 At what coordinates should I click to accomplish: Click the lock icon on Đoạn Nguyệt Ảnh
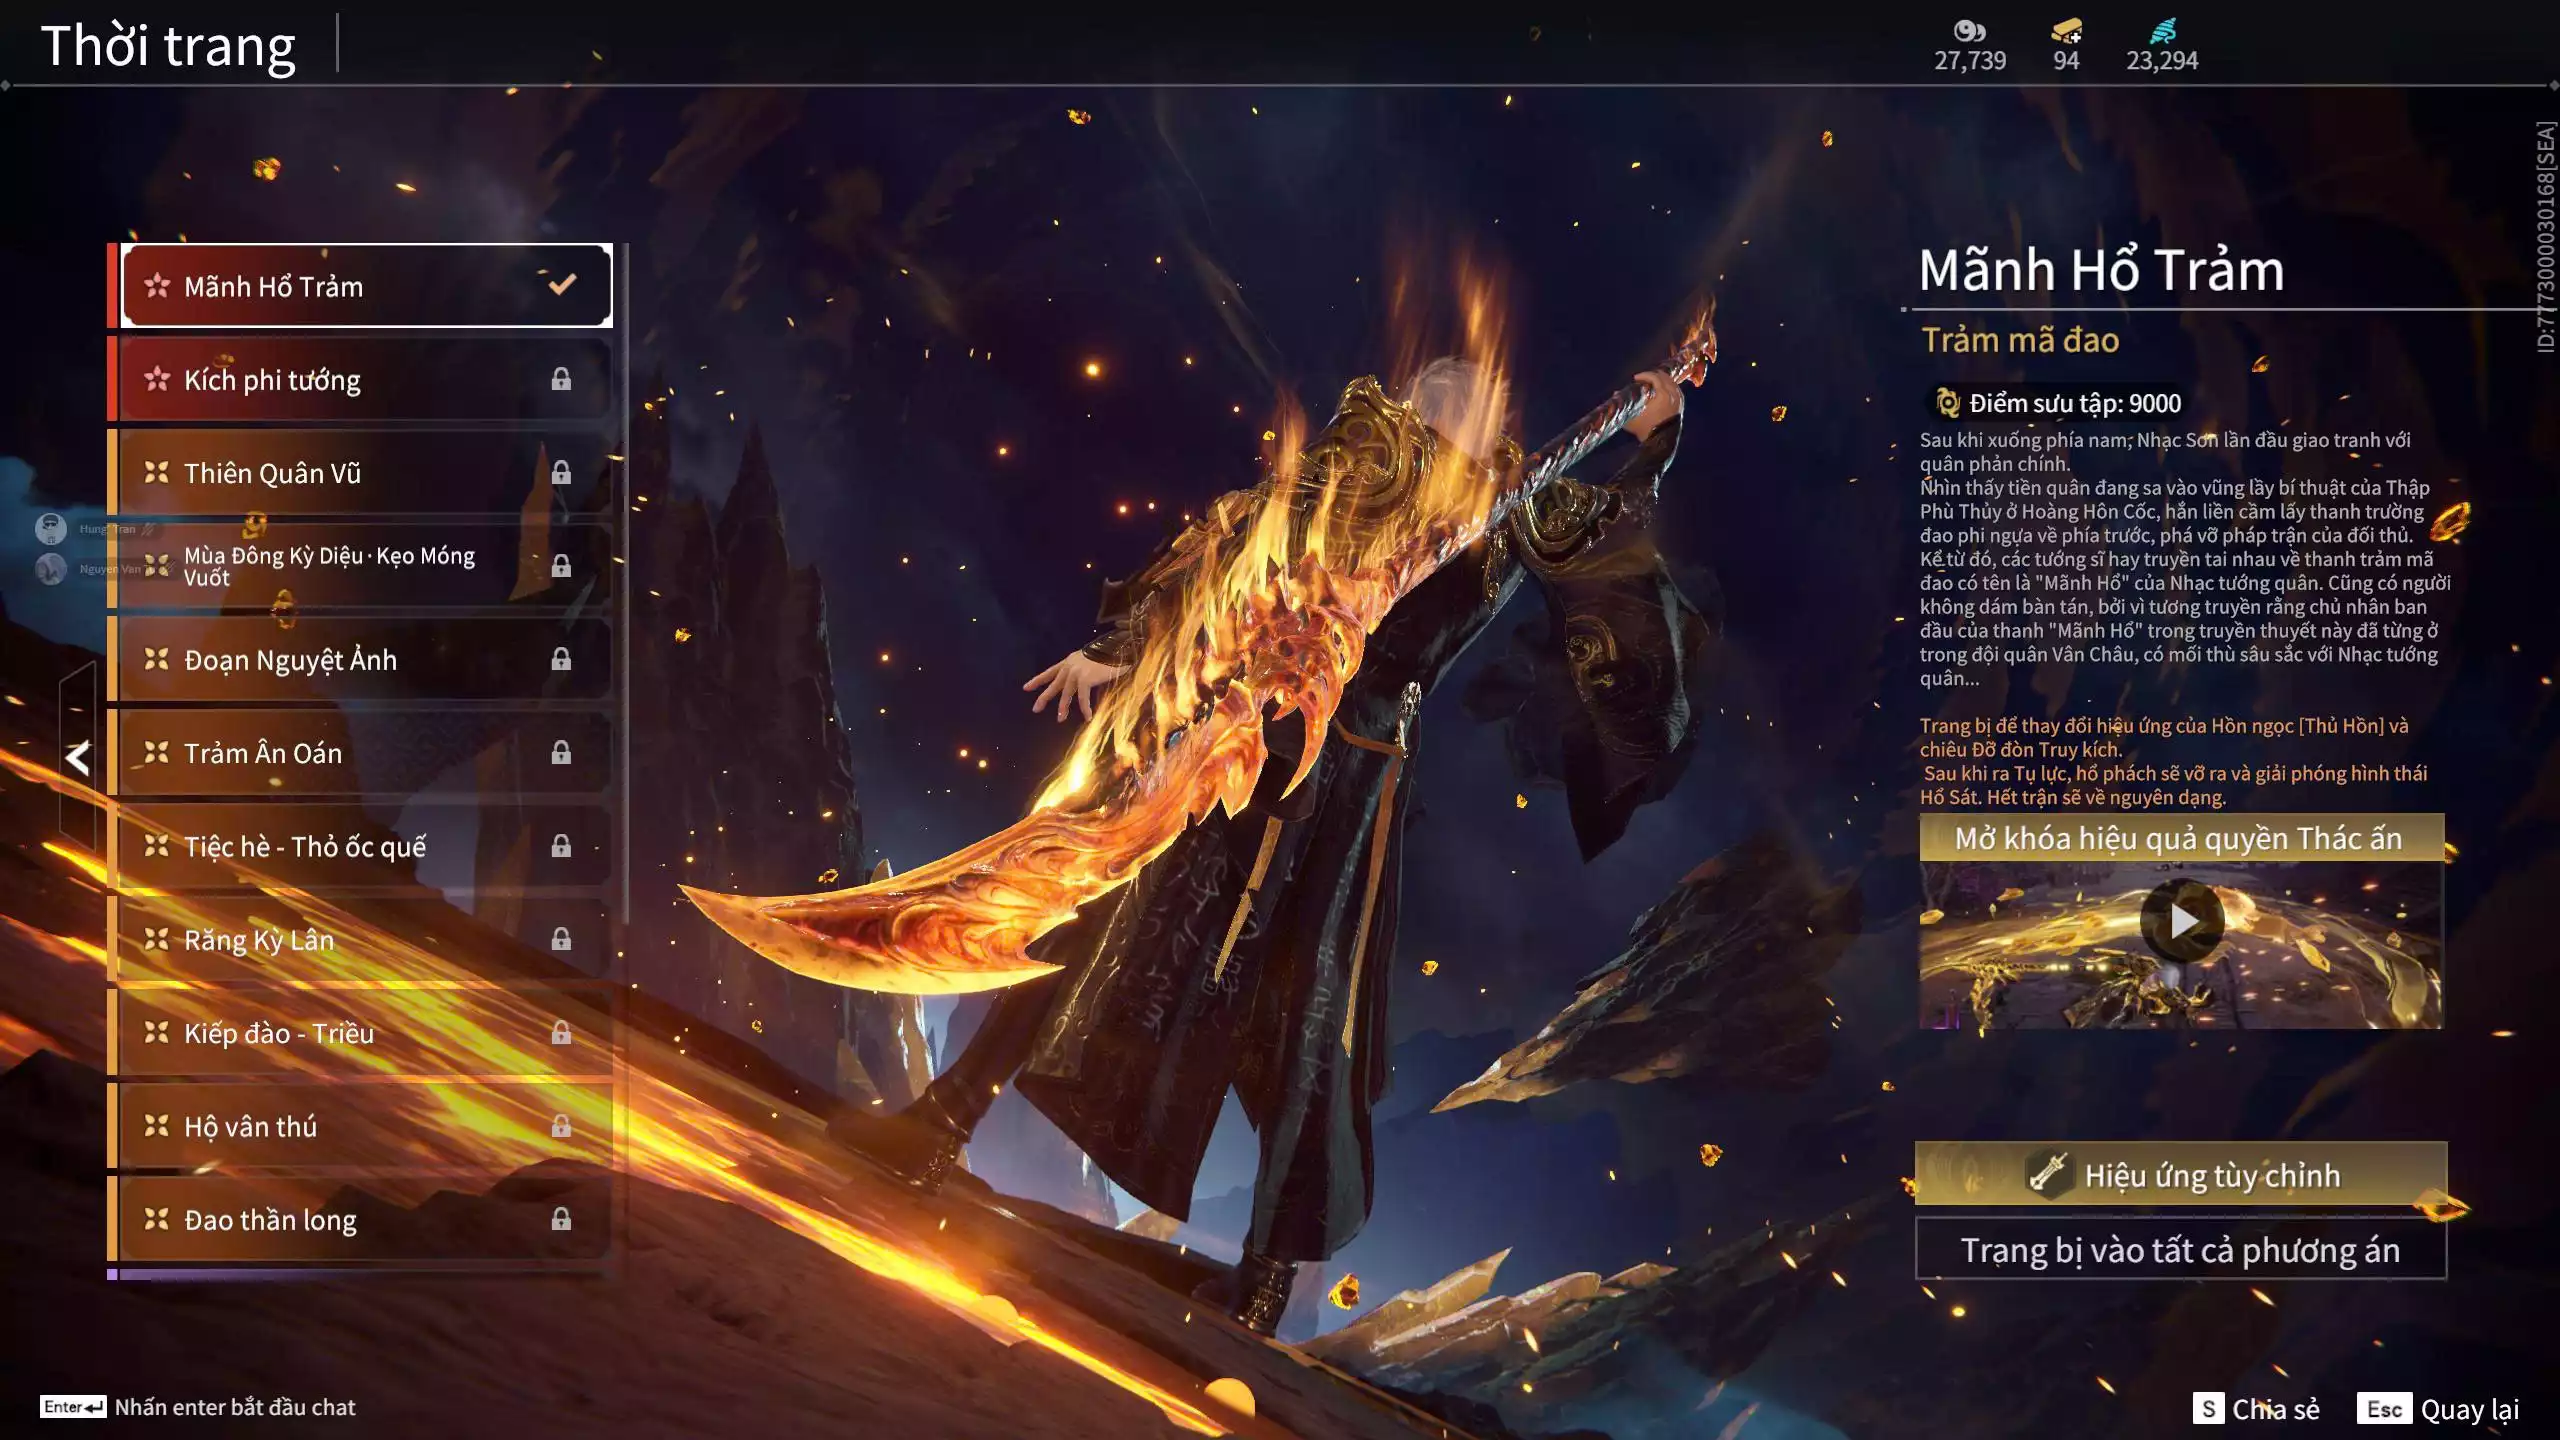tap(561, 658)
